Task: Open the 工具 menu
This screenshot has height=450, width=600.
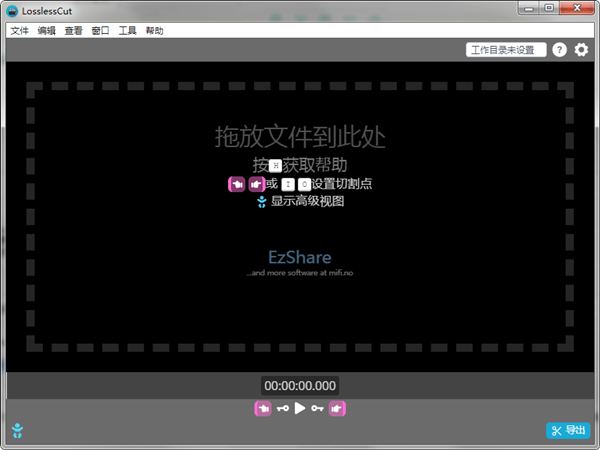Action: [127, 31]
